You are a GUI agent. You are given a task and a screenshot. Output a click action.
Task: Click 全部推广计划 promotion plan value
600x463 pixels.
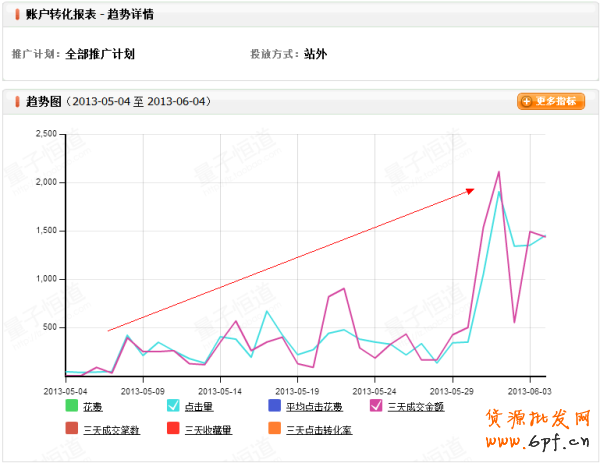(100, 54)
